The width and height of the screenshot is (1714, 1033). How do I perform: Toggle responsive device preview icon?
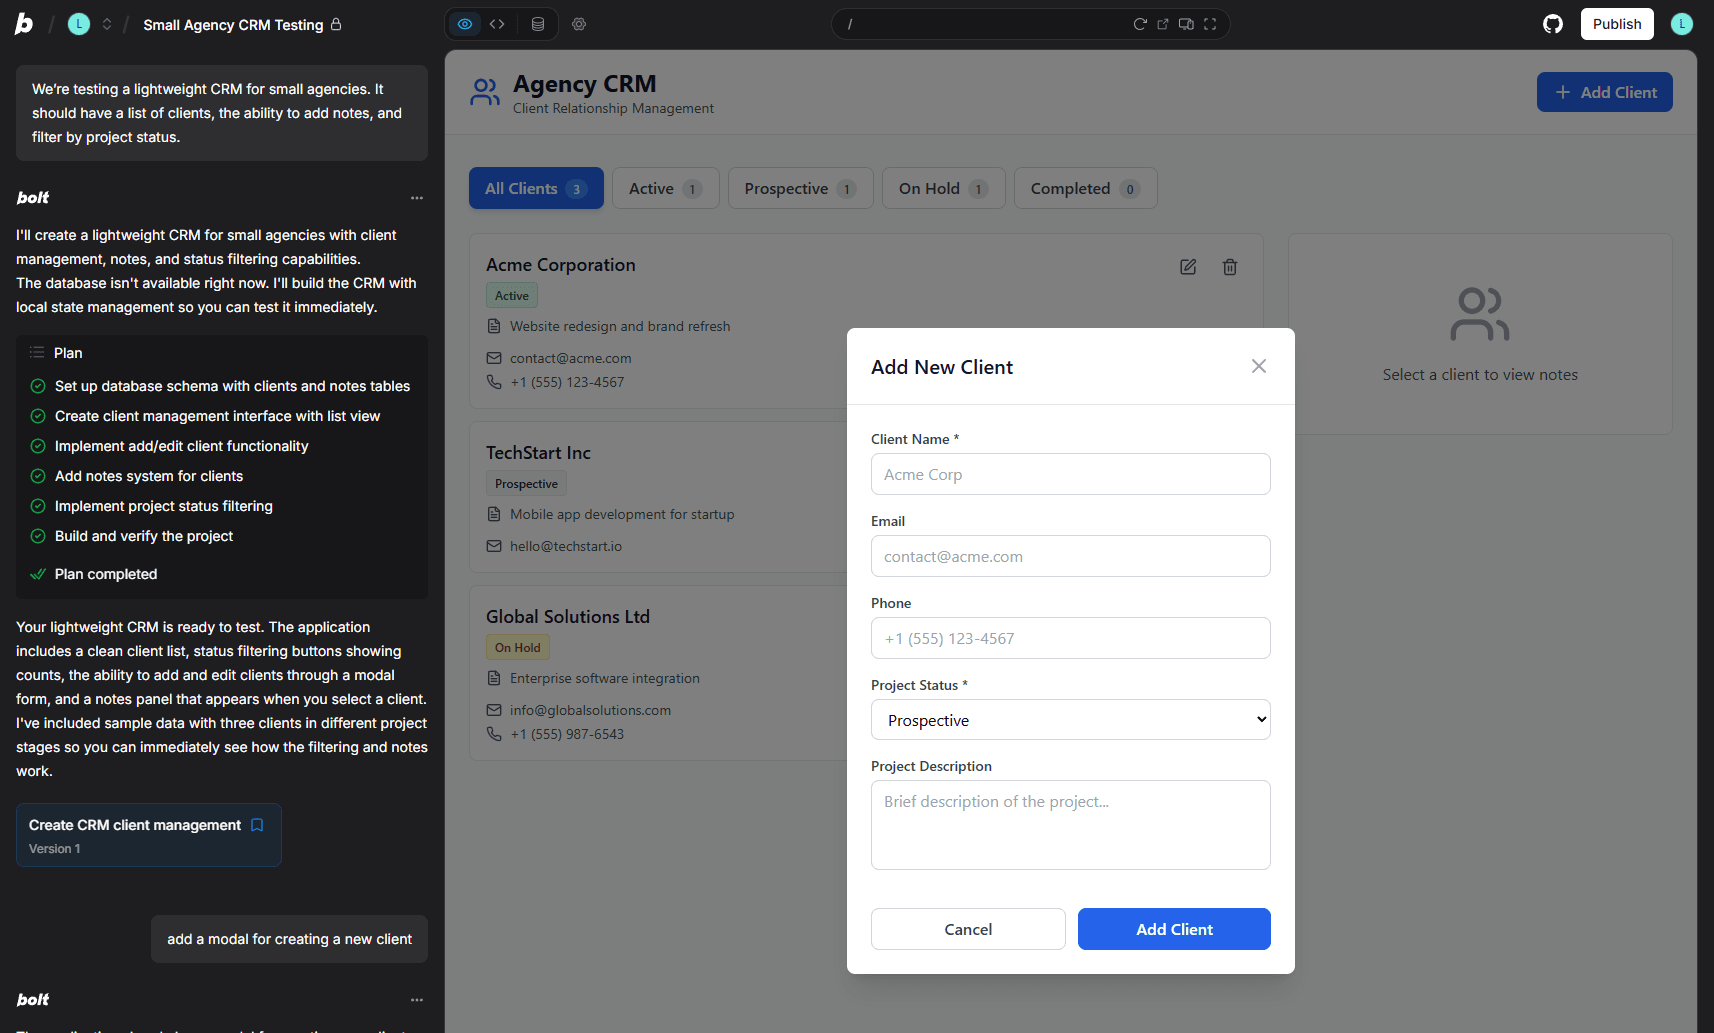tap(1186, 23)
